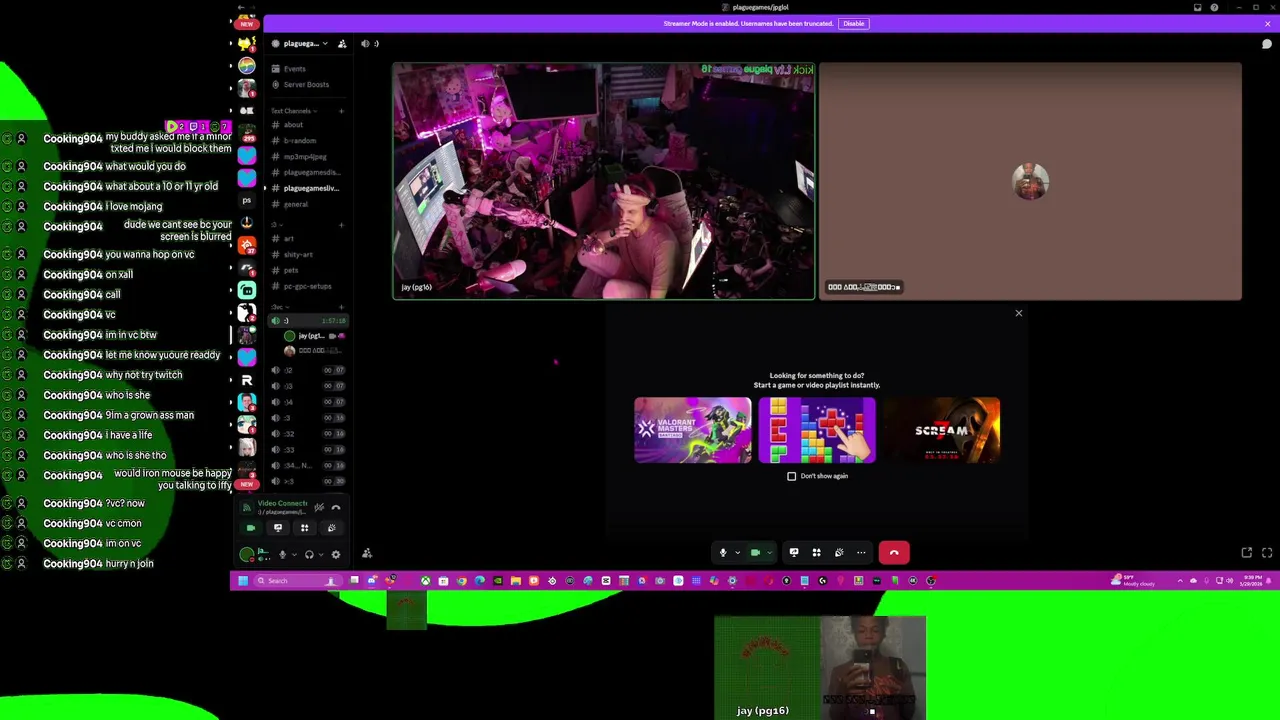
Task: Focus the taskbar Search box
Action: pyautogui.click(x=297, y=580)
